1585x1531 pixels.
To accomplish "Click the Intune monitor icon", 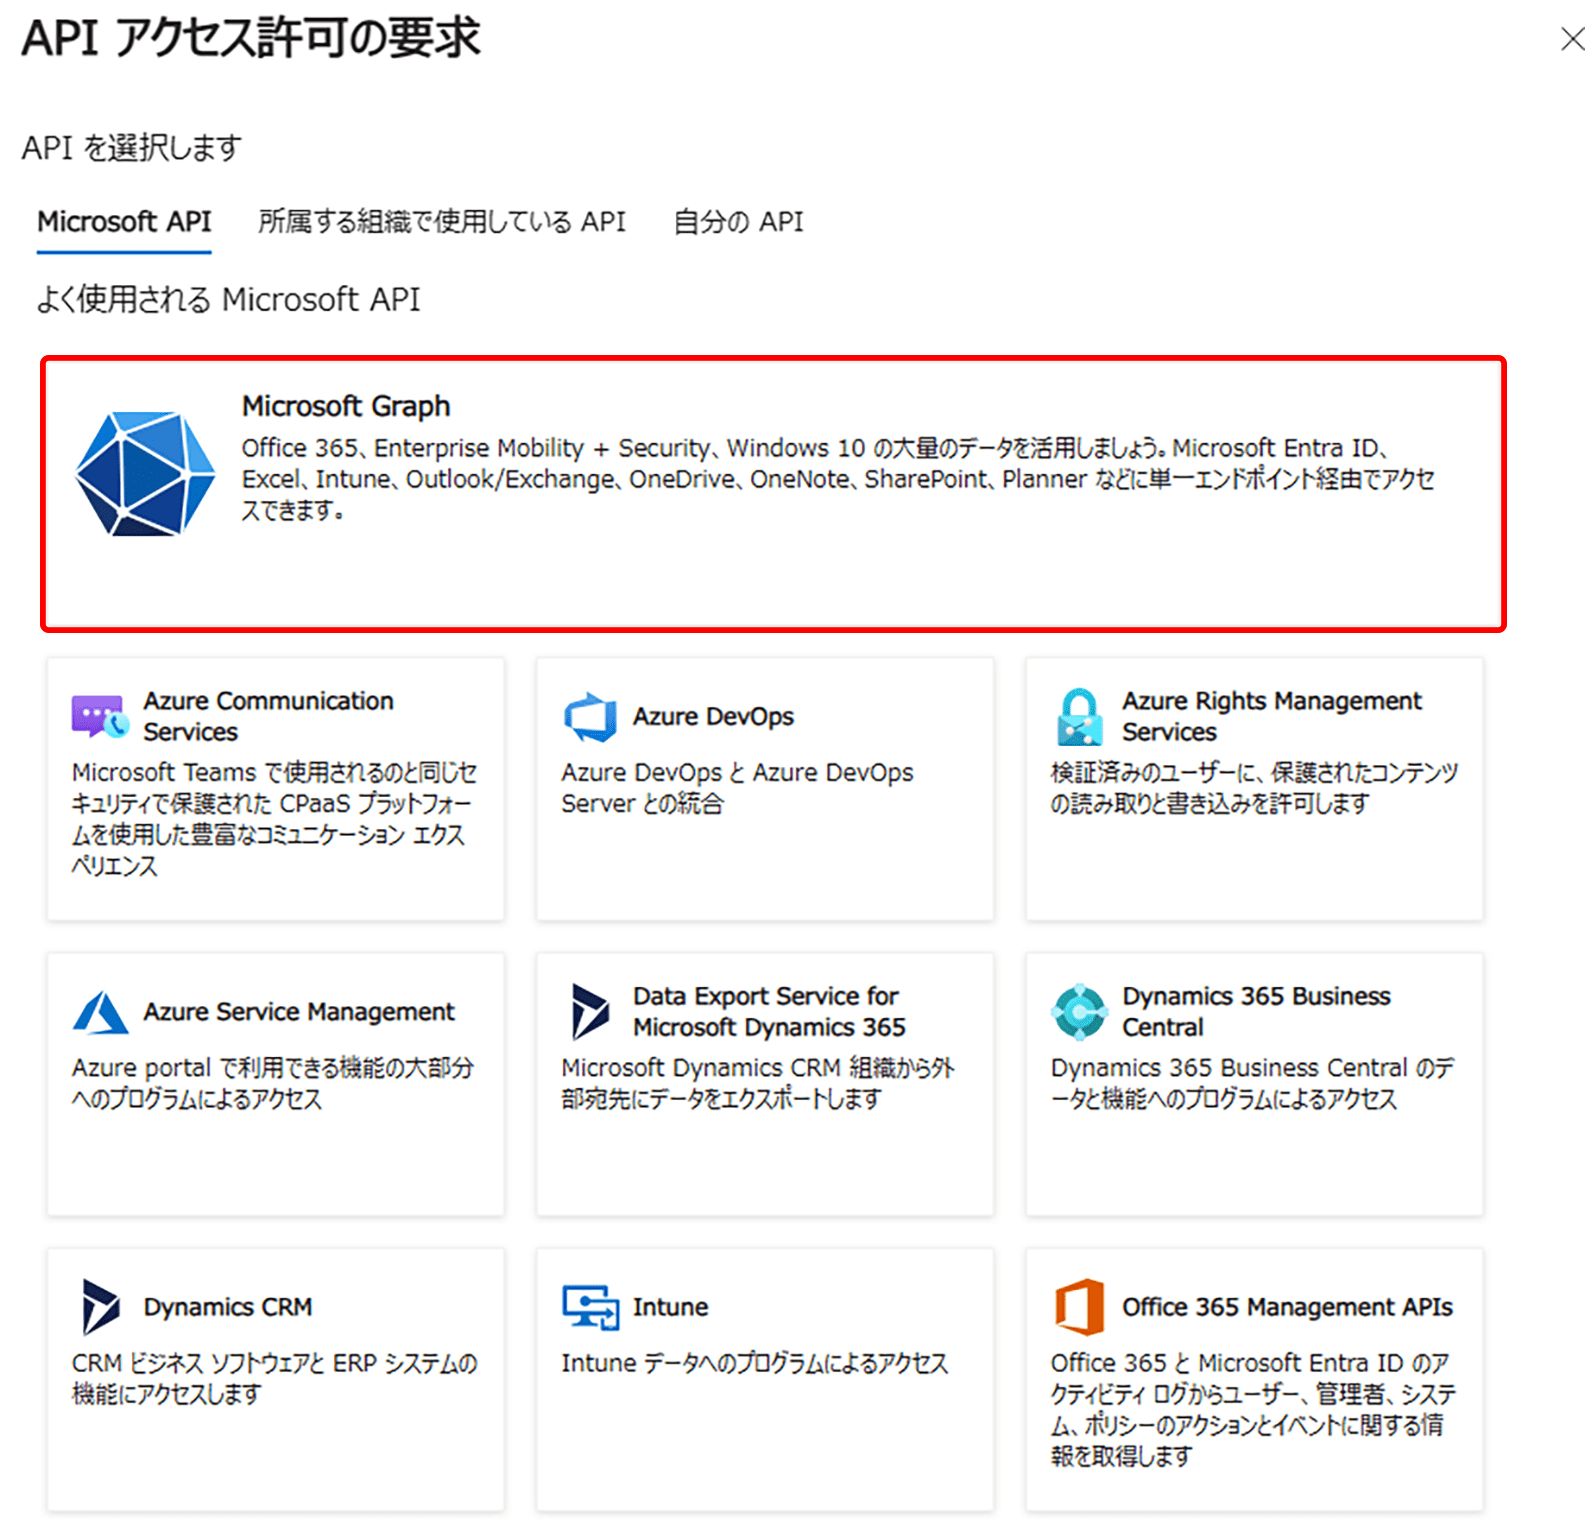I will (x=590, y=1306).
